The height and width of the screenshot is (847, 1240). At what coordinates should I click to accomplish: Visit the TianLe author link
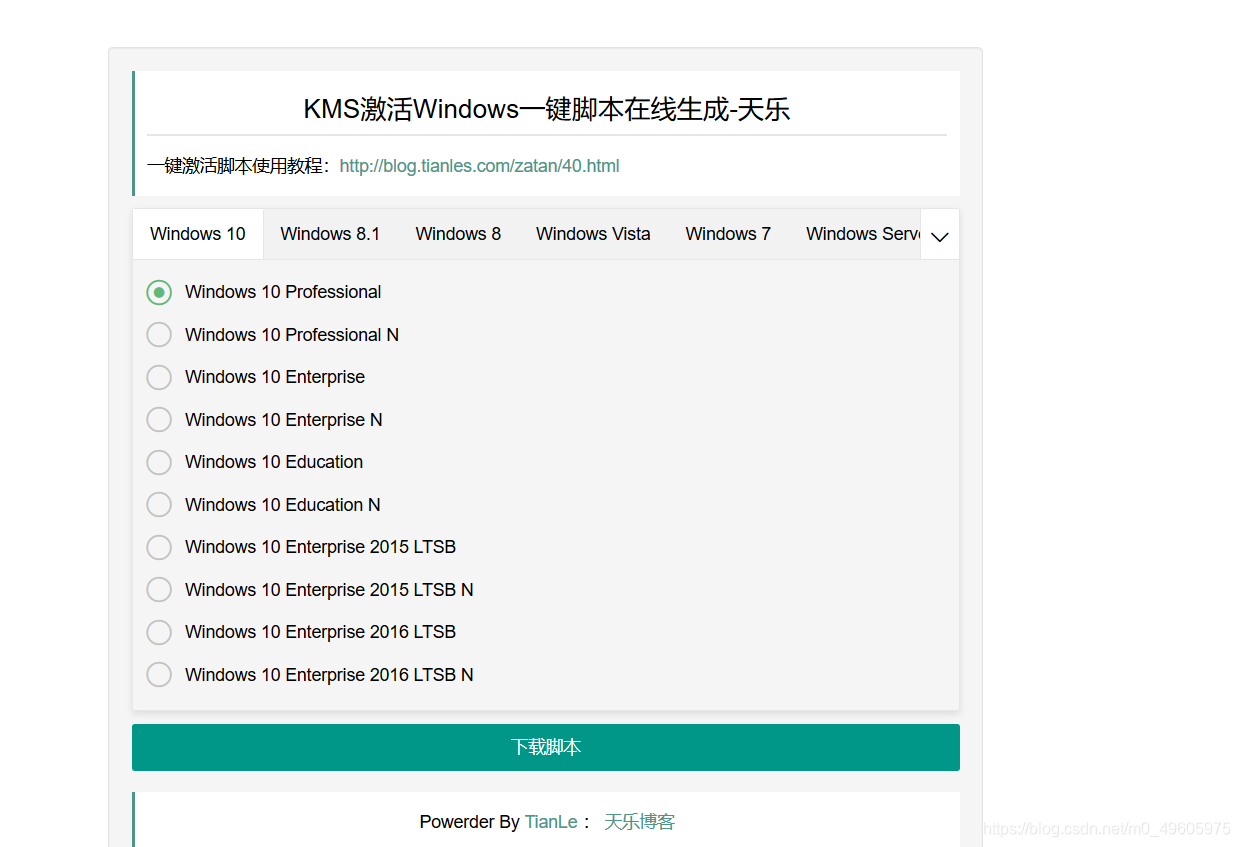point(551,822)
